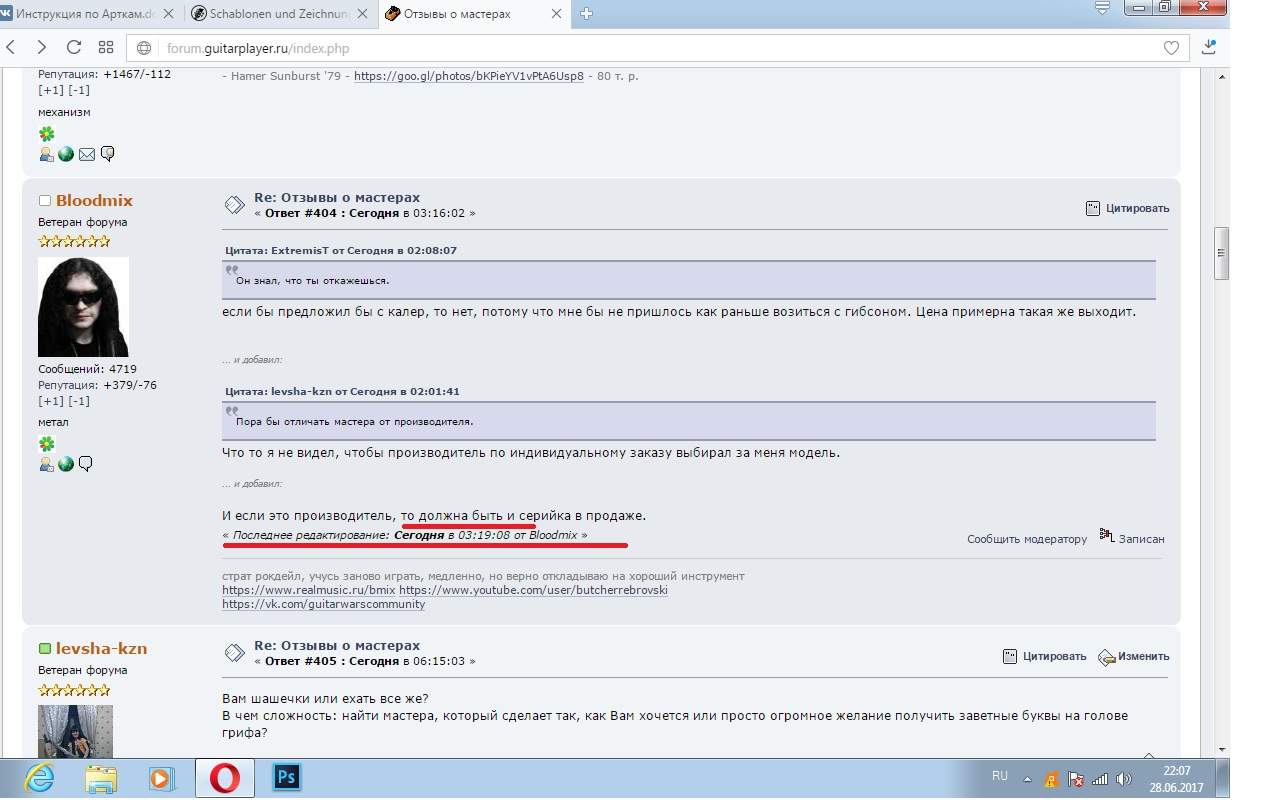Open the network signal tray icon

[1100, 779]
